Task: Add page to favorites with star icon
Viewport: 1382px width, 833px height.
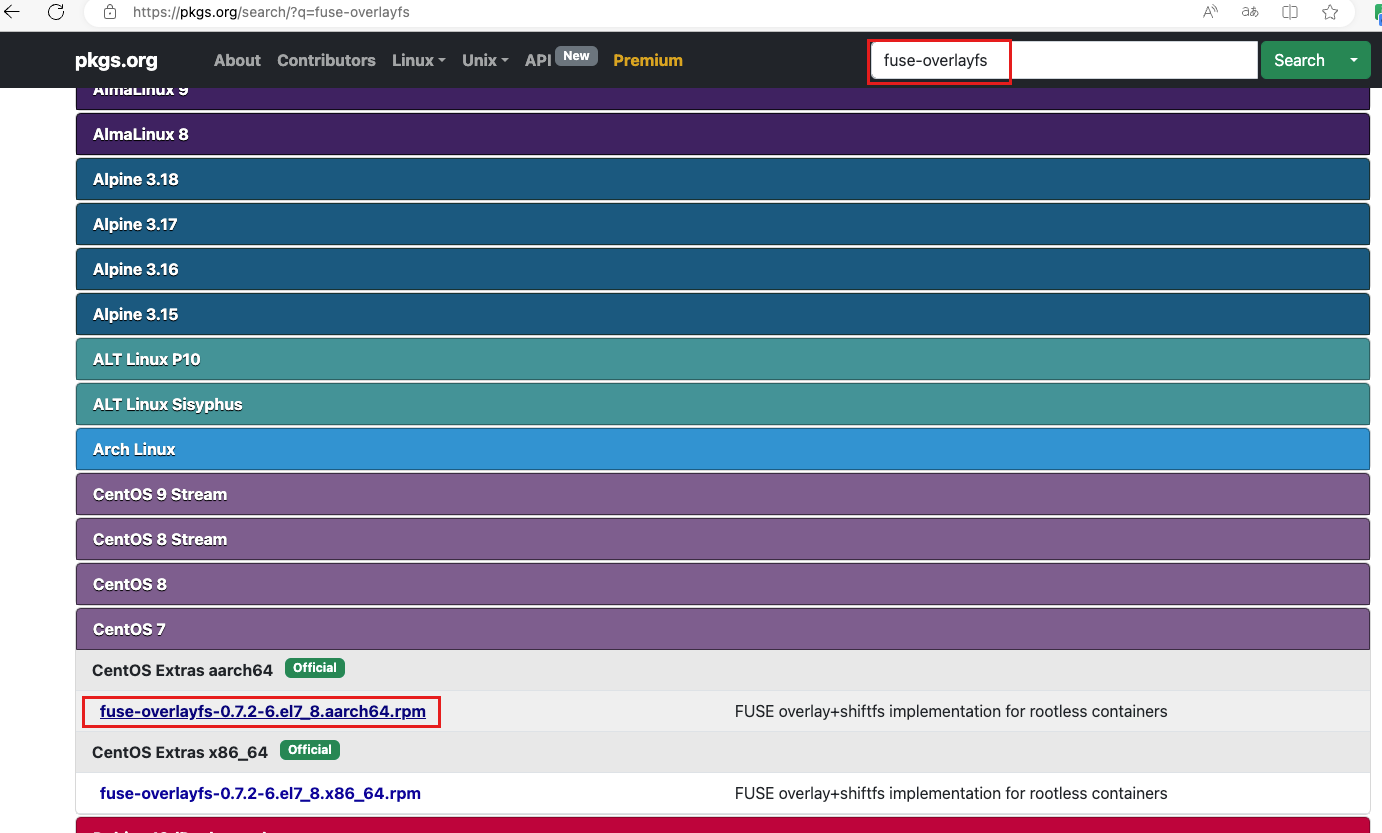Action: [x=1330, y=13]
